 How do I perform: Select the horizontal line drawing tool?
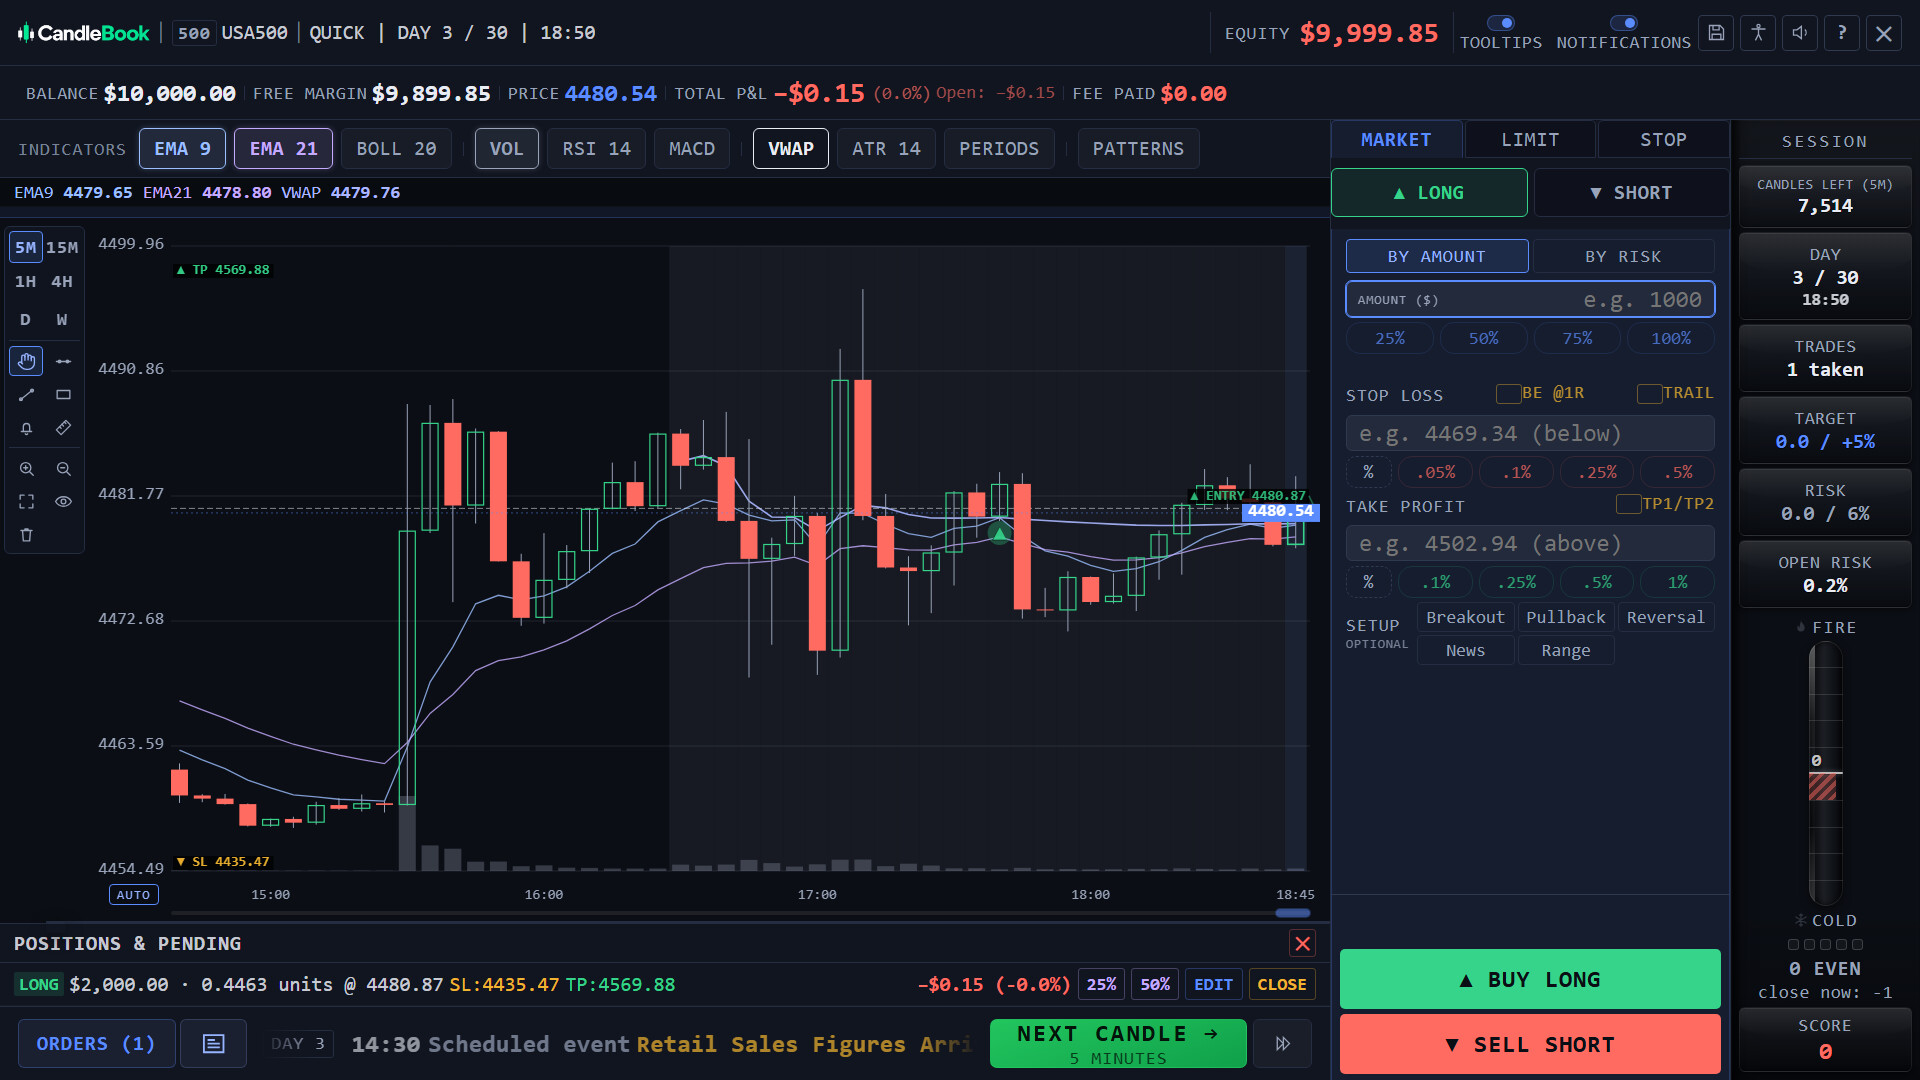(x=63, y=361)
